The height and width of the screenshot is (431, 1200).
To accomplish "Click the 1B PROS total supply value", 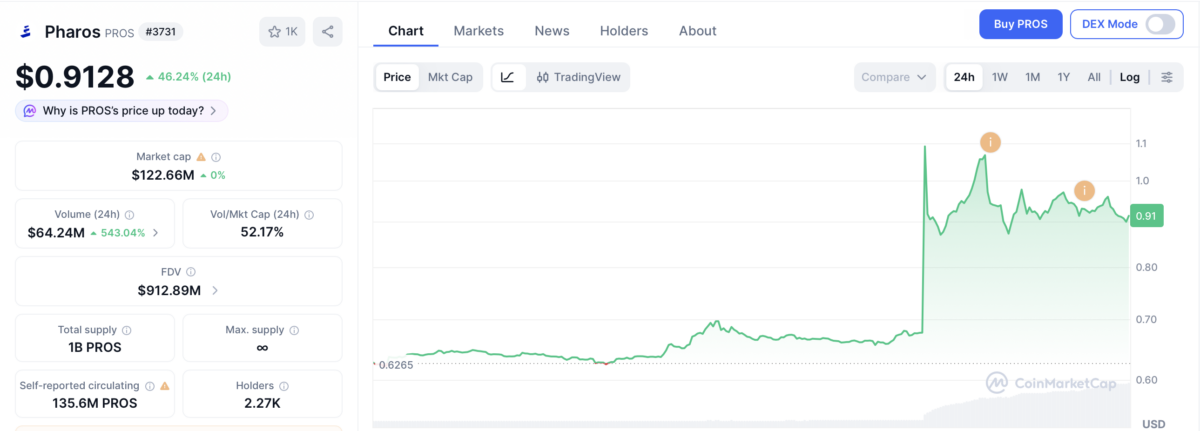I will pos(95,348).
